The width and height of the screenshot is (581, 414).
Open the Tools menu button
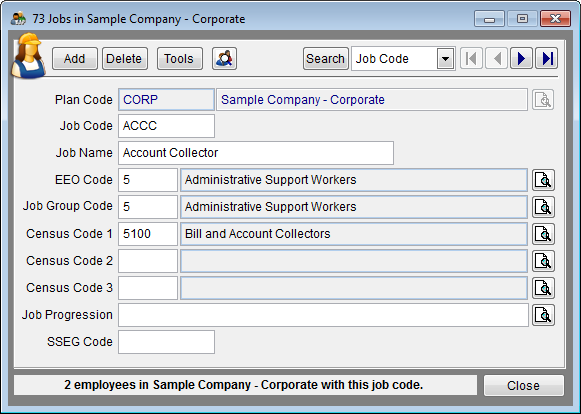(180, 59)
